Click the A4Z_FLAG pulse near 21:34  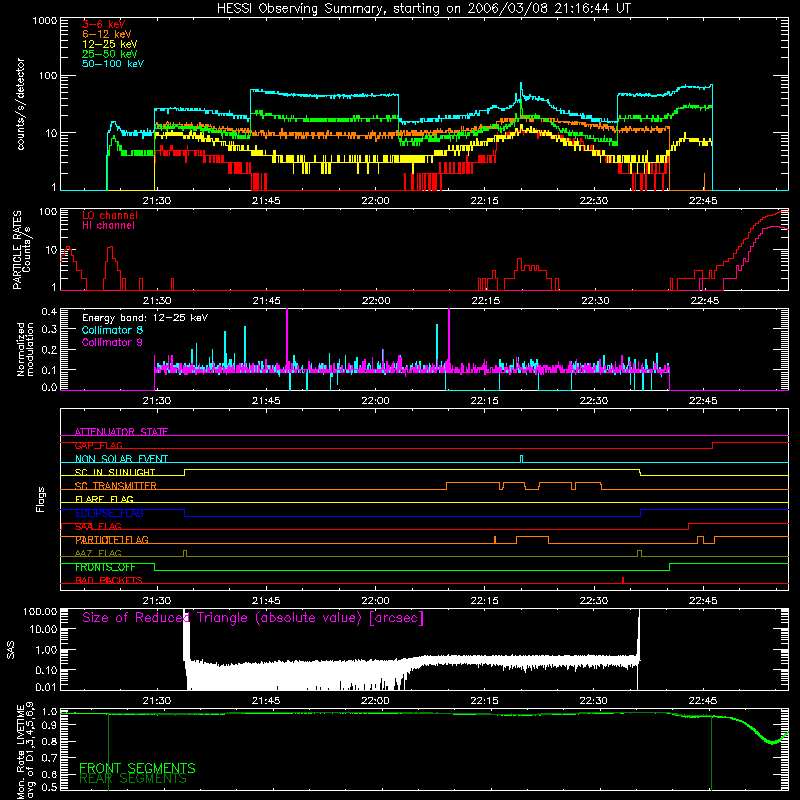pos(185,553)
